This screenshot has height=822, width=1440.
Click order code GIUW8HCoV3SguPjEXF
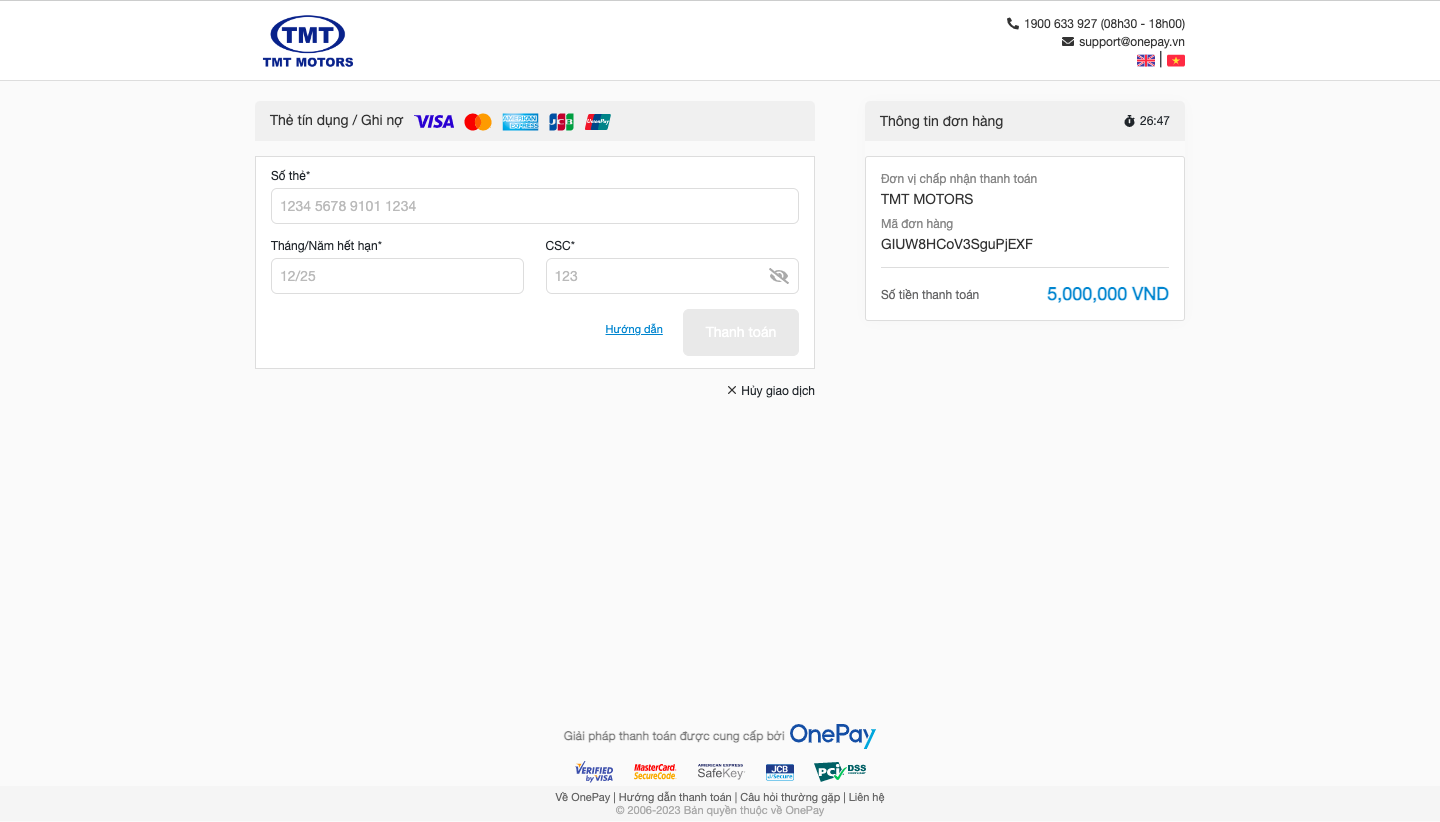pyautogui.click(x=957, y=244)
